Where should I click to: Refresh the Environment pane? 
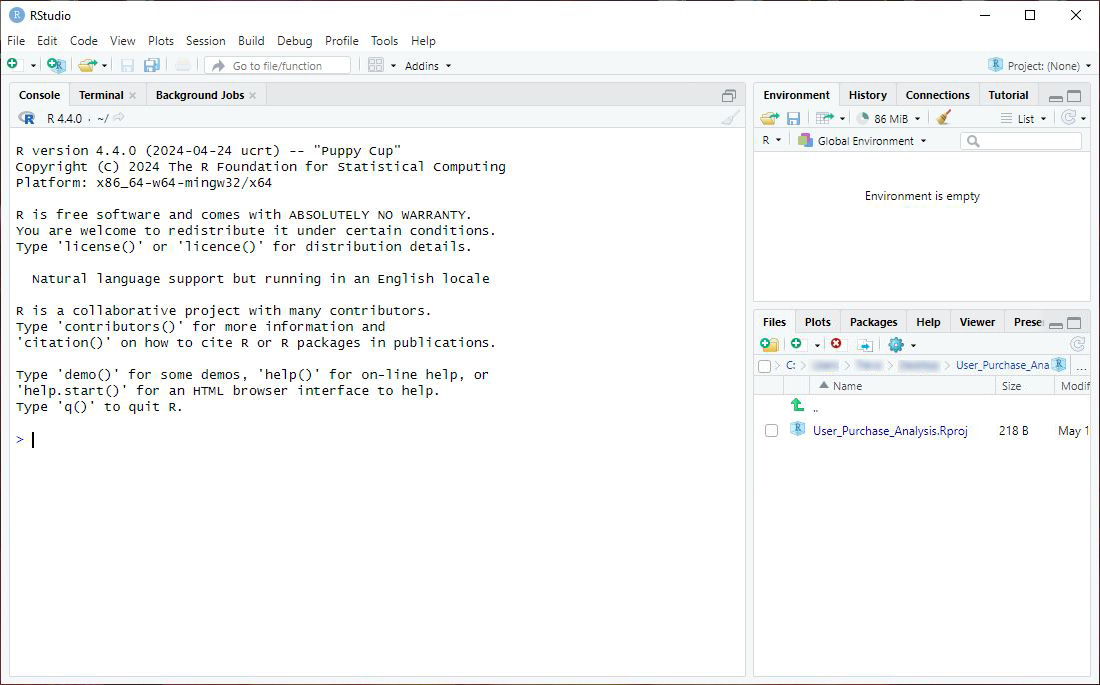[1068, 117]
